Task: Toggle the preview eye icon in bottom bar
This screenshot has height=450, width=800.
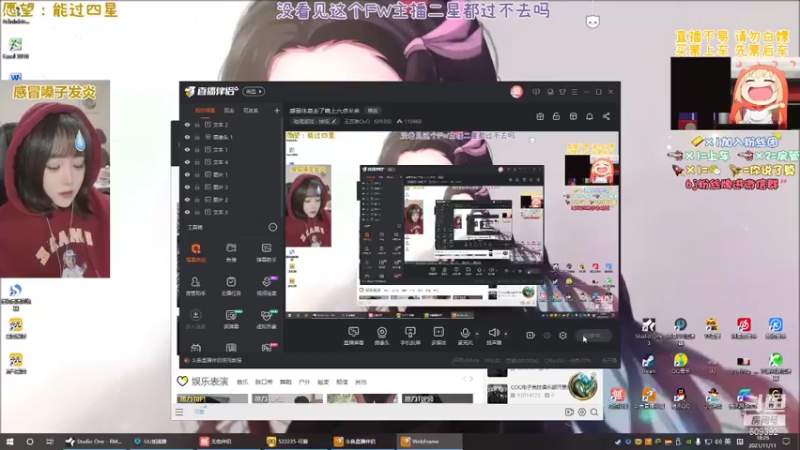Action: [x=547, y=335]
